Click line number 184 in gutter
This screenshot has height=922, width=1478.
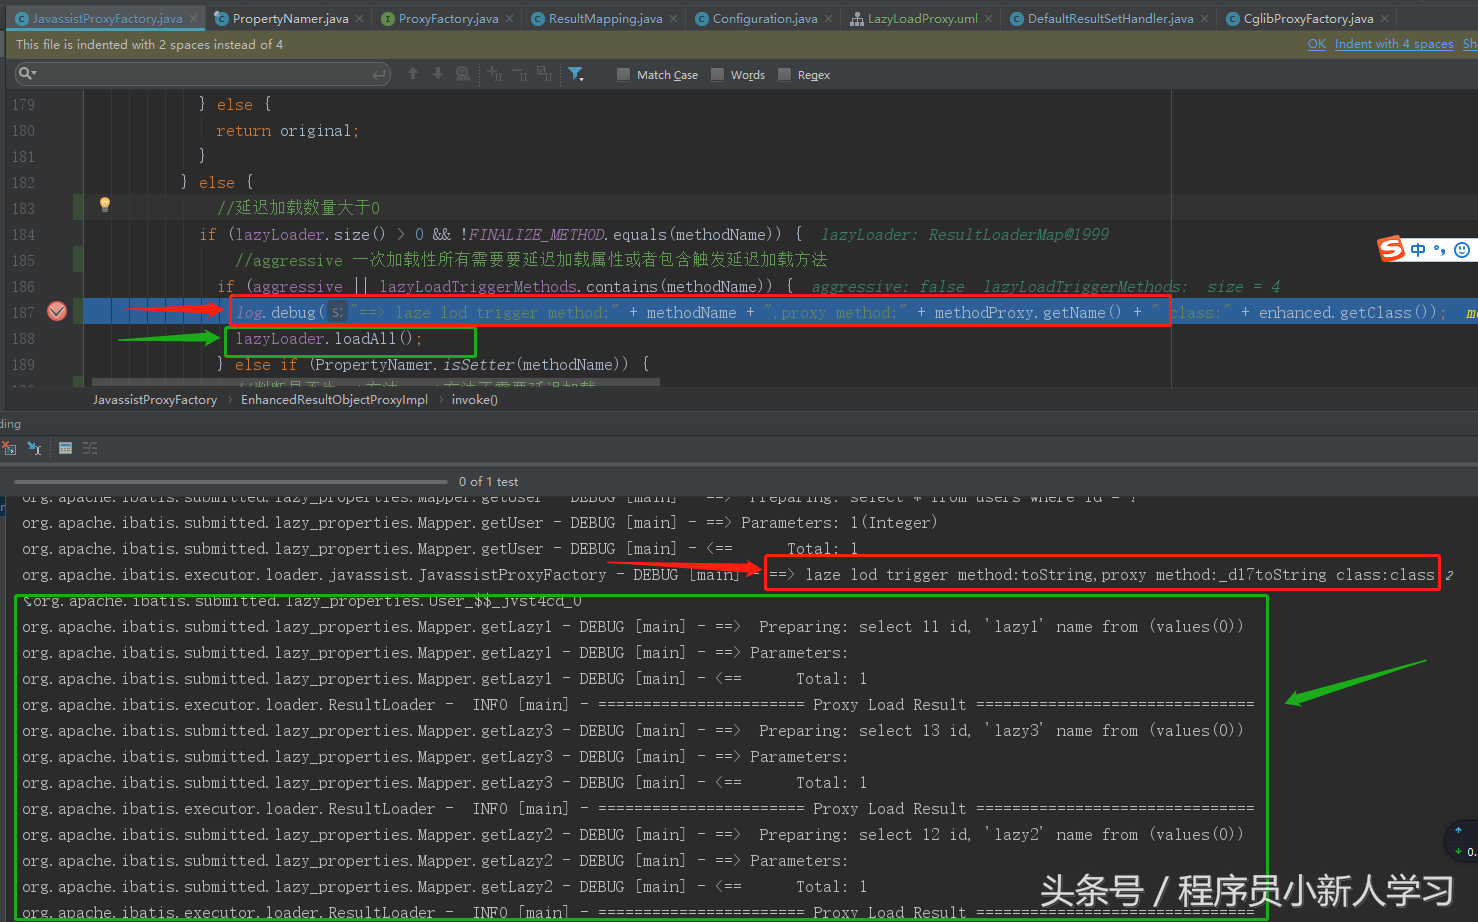23,235
